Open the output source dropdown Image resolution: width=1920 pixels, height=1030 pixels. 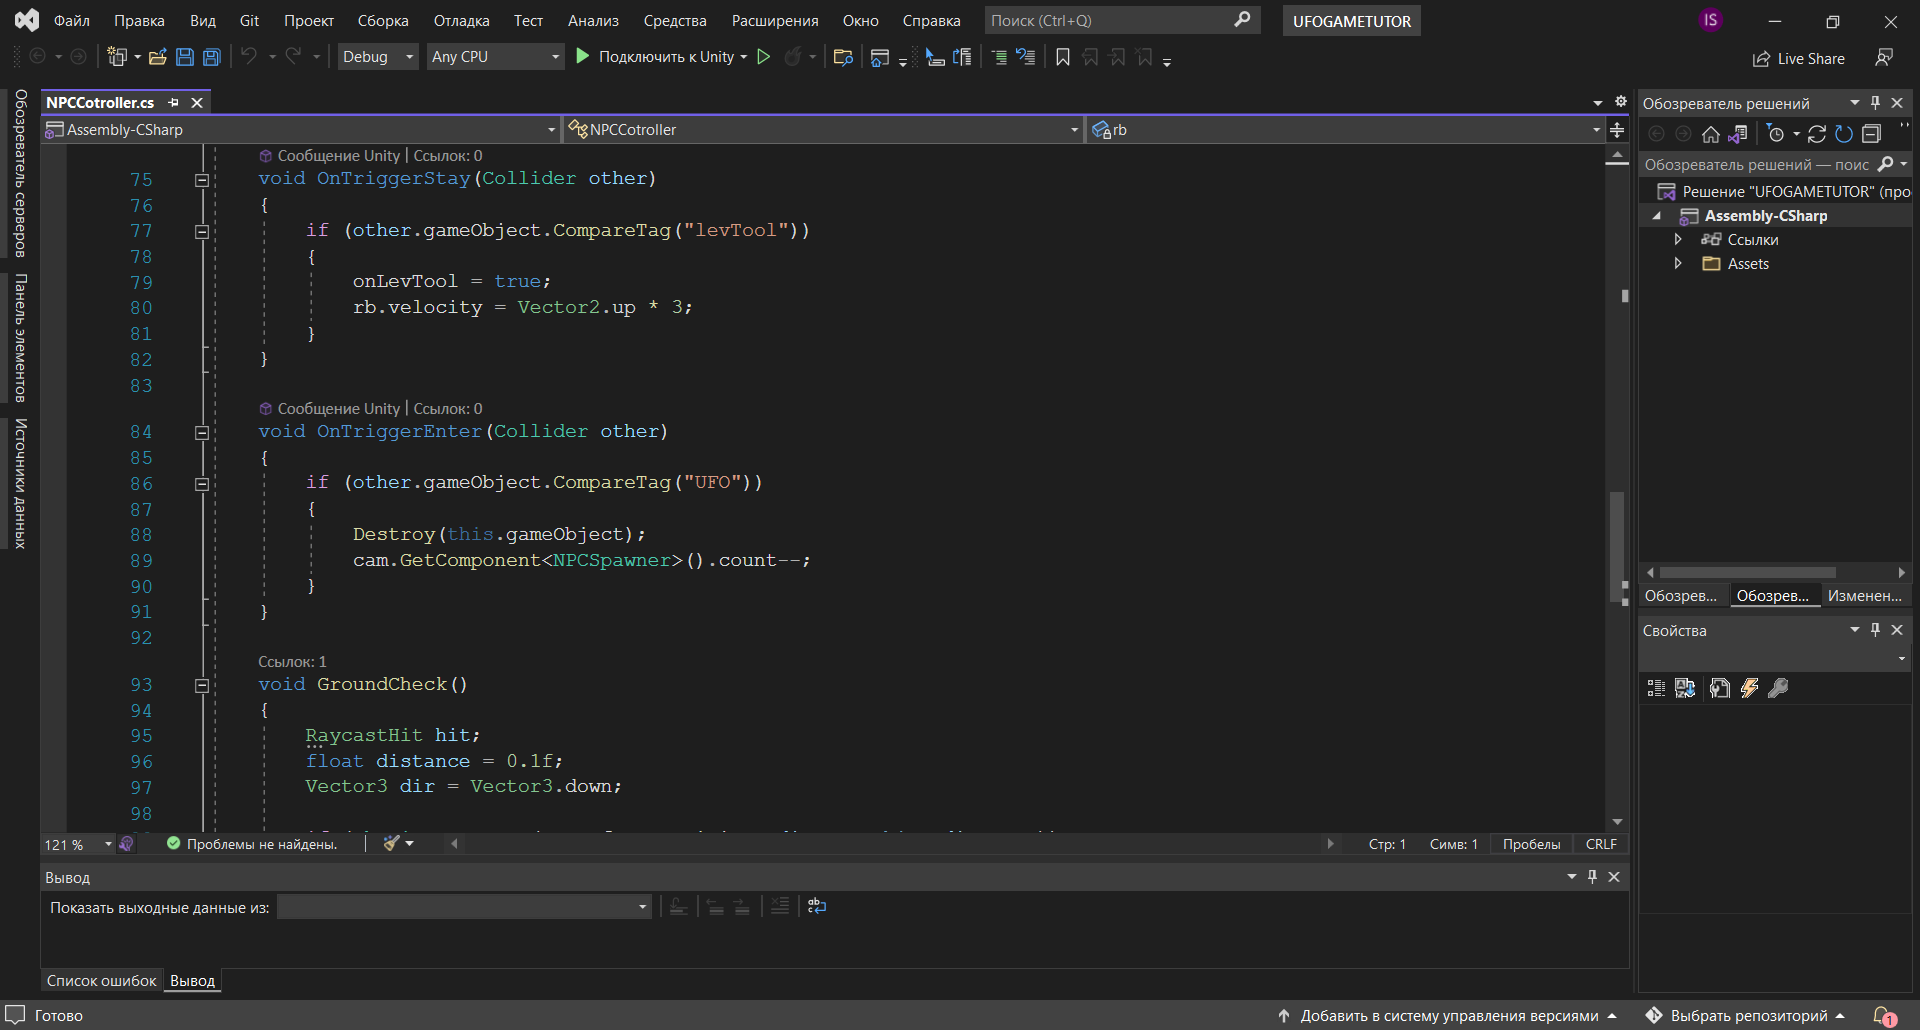(464, 907)
